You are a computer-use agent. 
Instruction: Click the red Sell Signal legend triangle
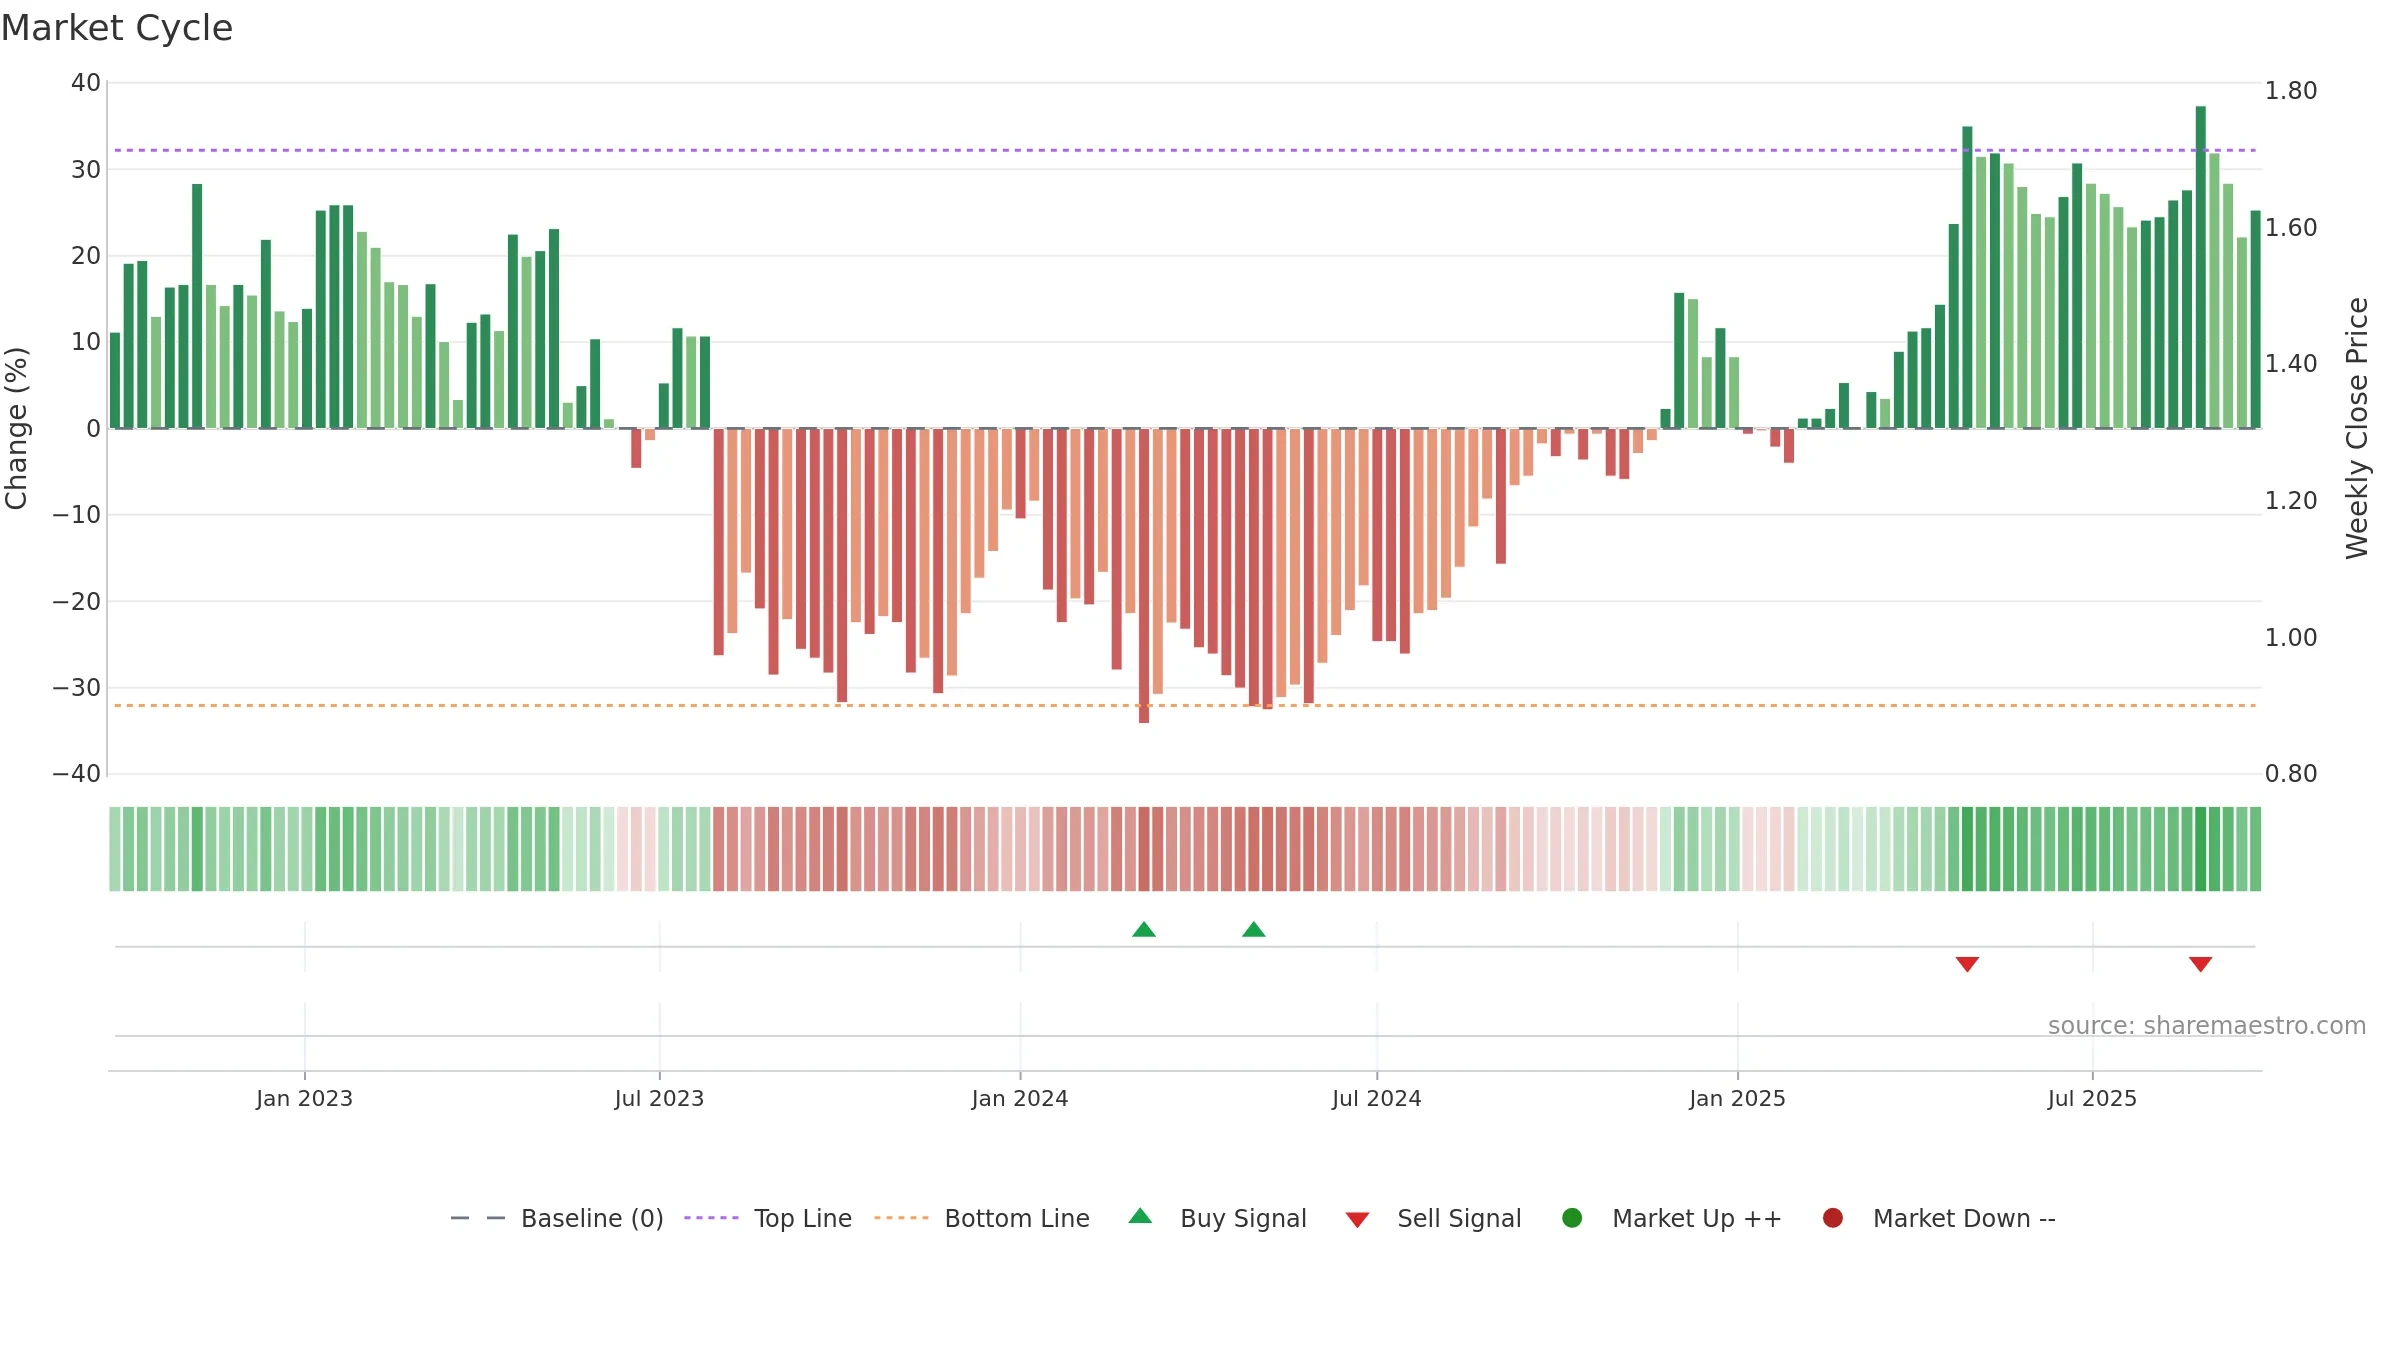point(1357,1220)
